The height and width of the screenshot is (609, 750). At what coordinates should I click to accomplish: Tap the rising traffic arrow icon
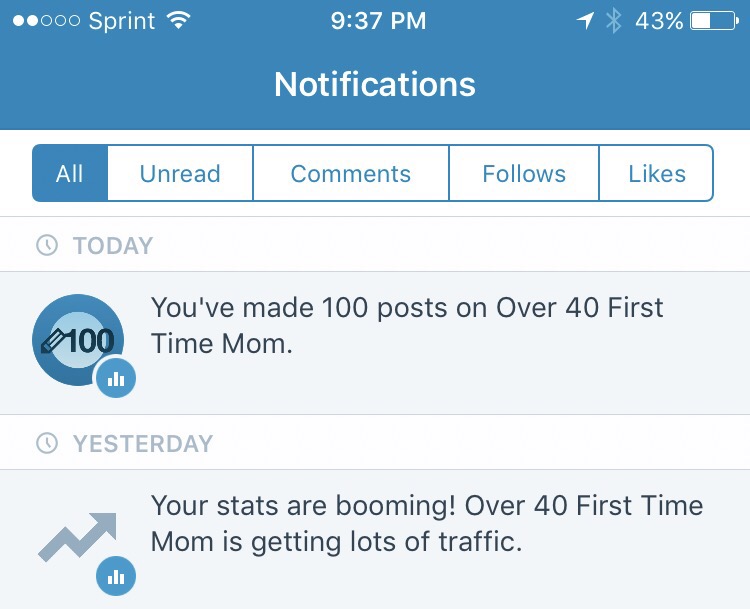coord(78,536)
